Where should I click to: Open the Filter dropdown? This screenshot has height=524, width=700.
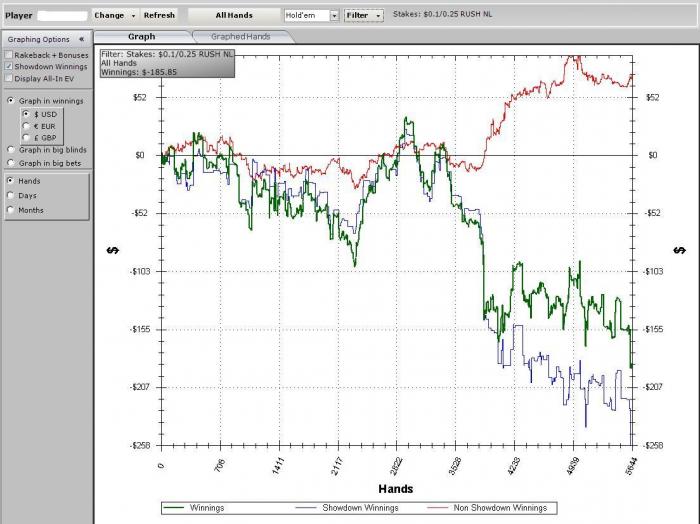pos(363,15)
